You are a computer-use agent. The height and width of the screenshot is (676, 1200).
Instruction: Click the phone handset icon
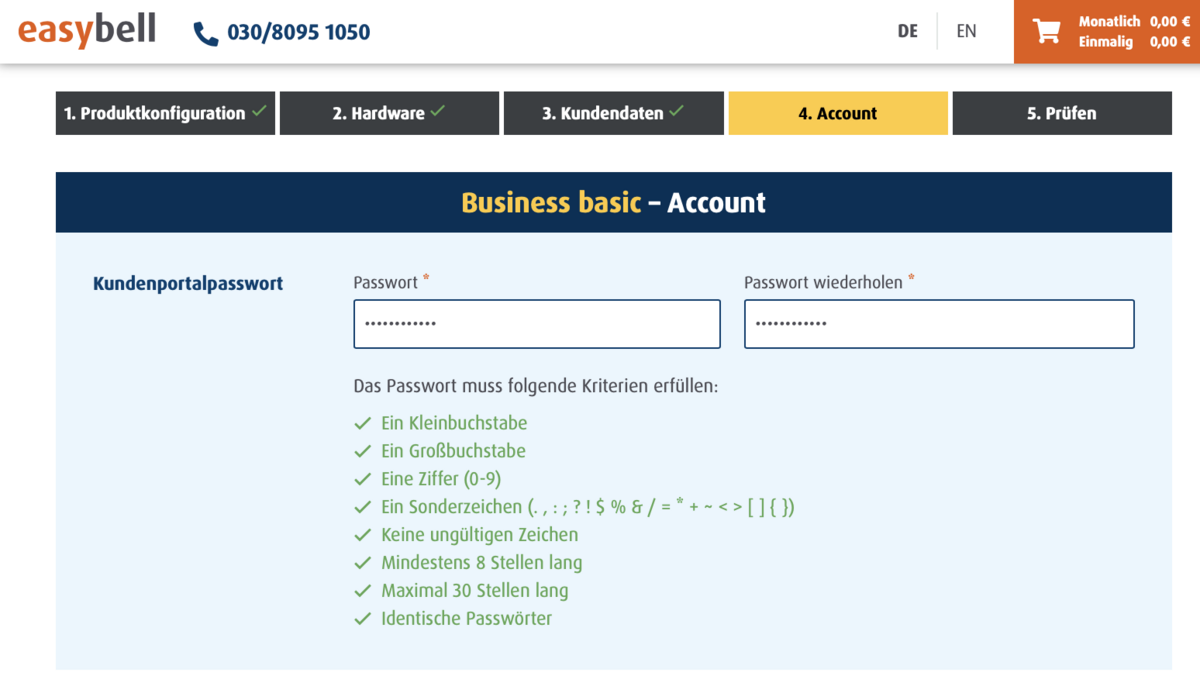205,33
